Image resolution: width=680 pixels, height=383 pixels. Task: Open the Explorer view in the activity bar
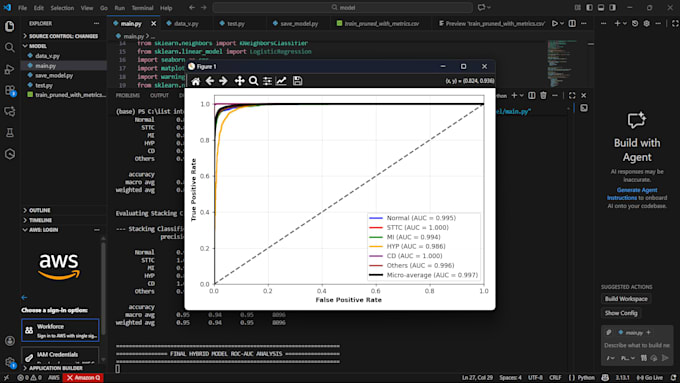[x=10, y=26]
